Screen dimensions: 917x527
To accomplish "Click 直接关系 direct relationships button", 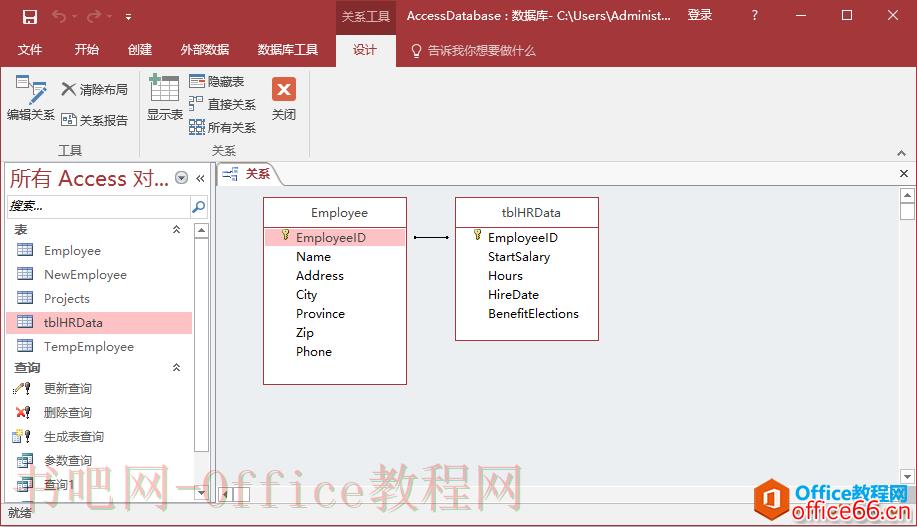I will coord(223,104).
